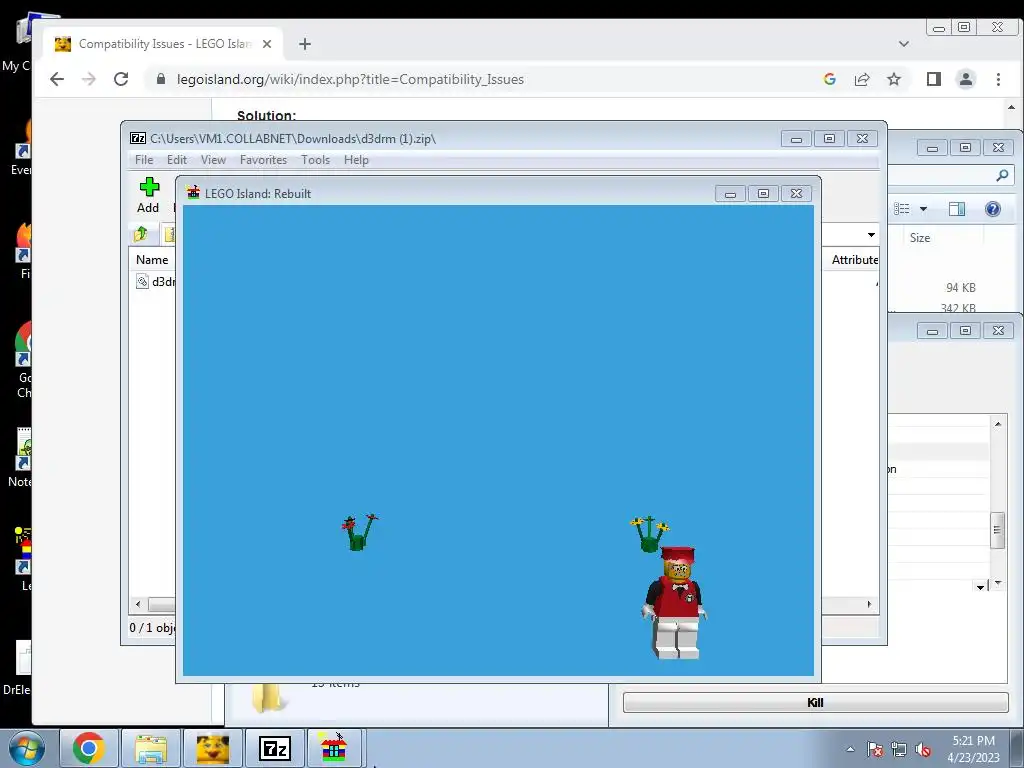Open the File menu in 7-Zip
1024x768 pixels.
point(144,160)
